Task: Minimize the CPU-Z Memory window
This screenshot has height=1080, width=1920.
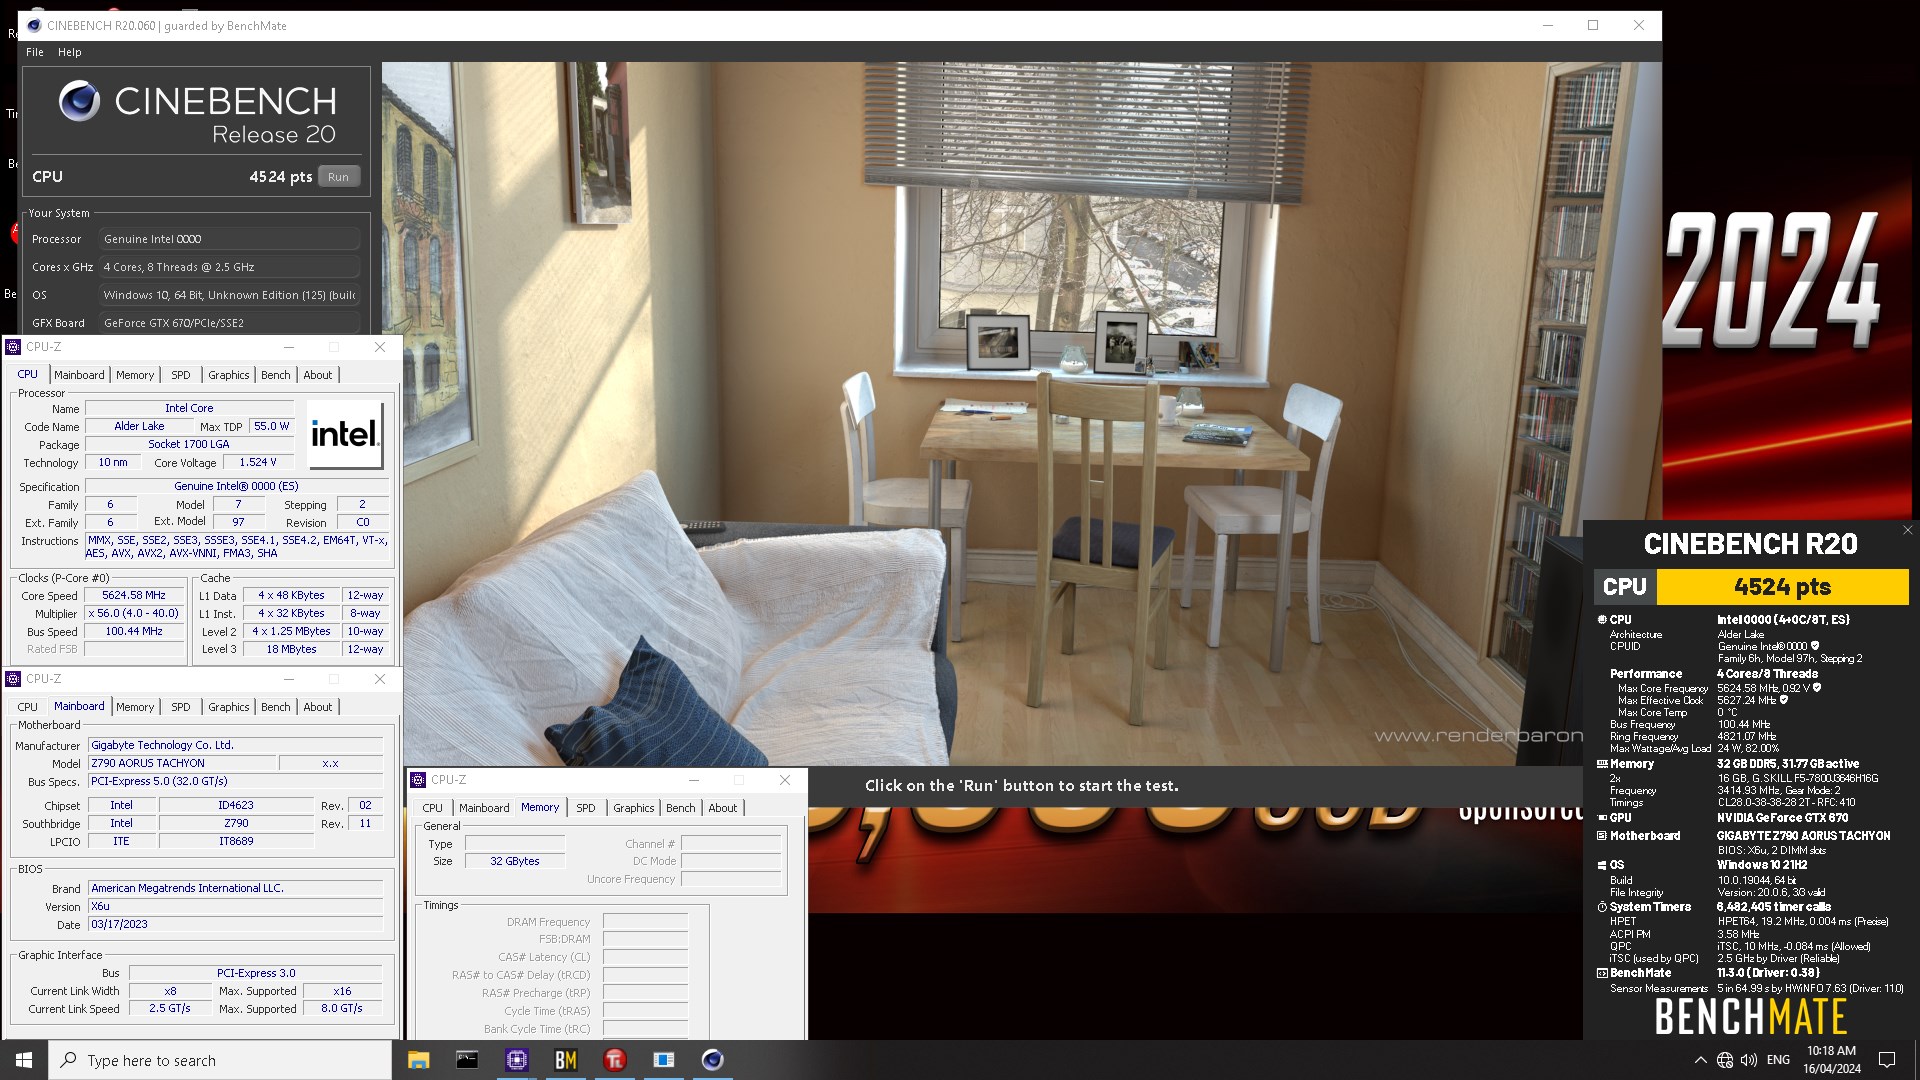Action: [694, 780]
